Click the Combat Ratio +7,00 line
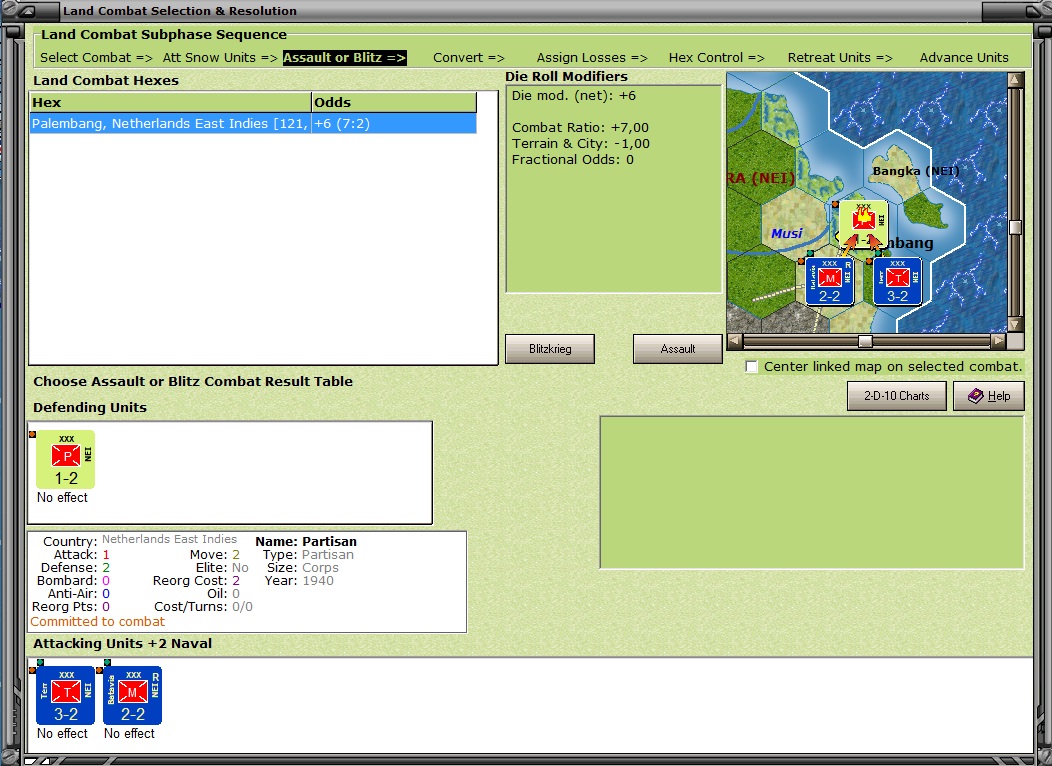This screenshot has width=1052, height=766. (580, 127)
